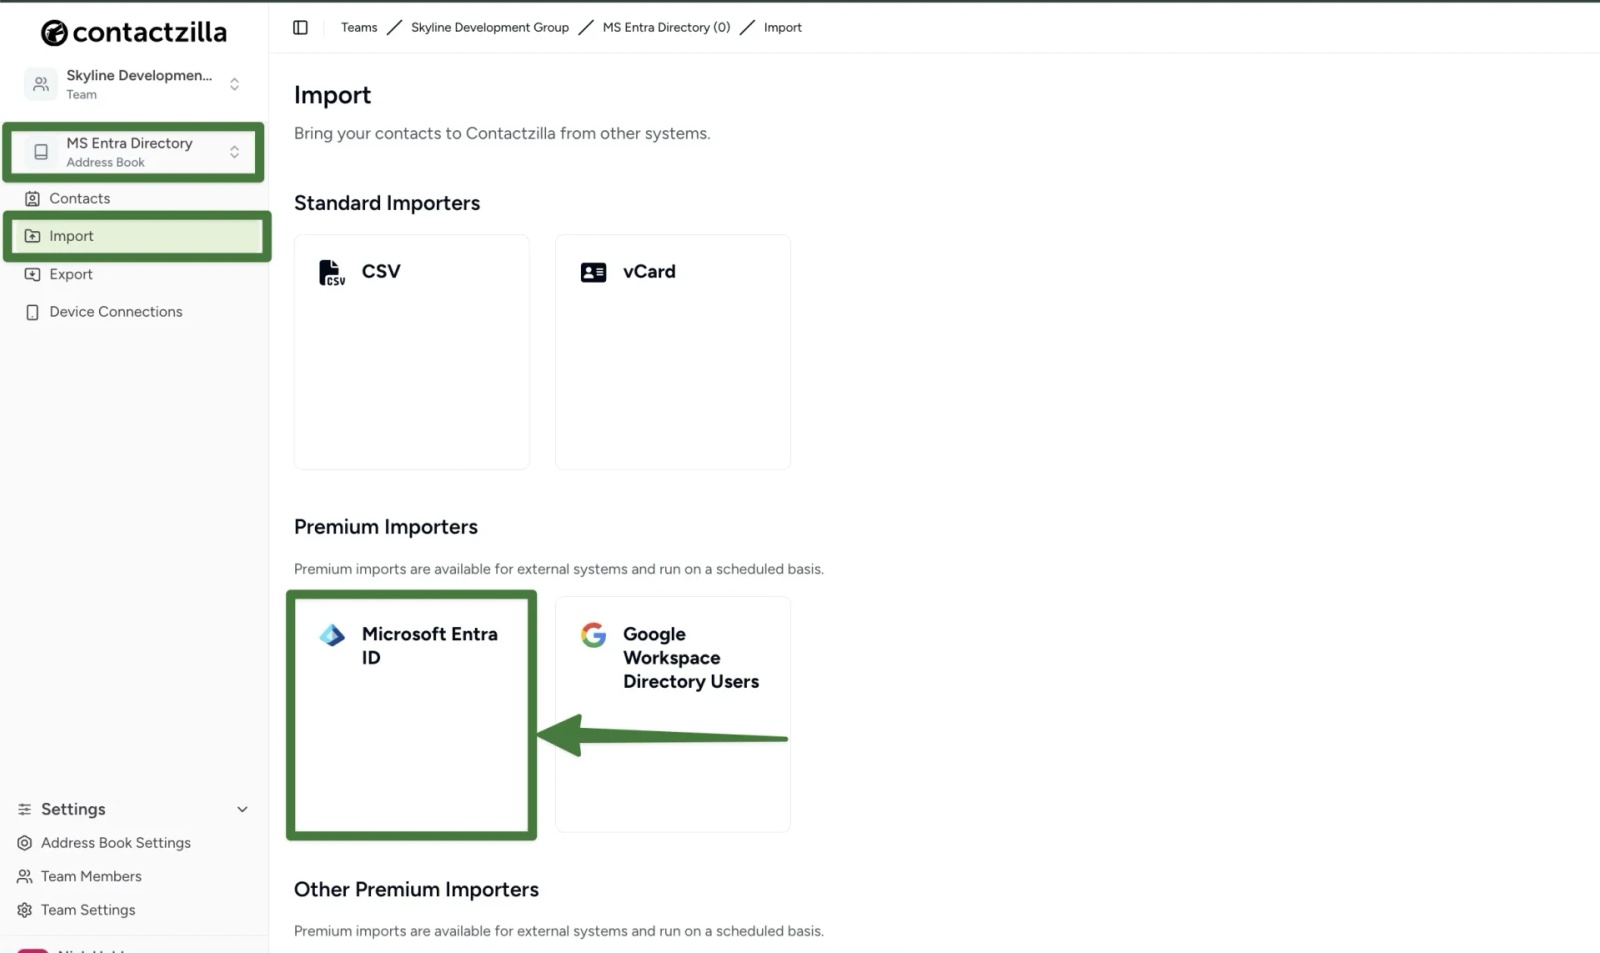Click the Google Workspace logo icon
The height and width of the screenshot is (953, 1600).
coord(592,635)
